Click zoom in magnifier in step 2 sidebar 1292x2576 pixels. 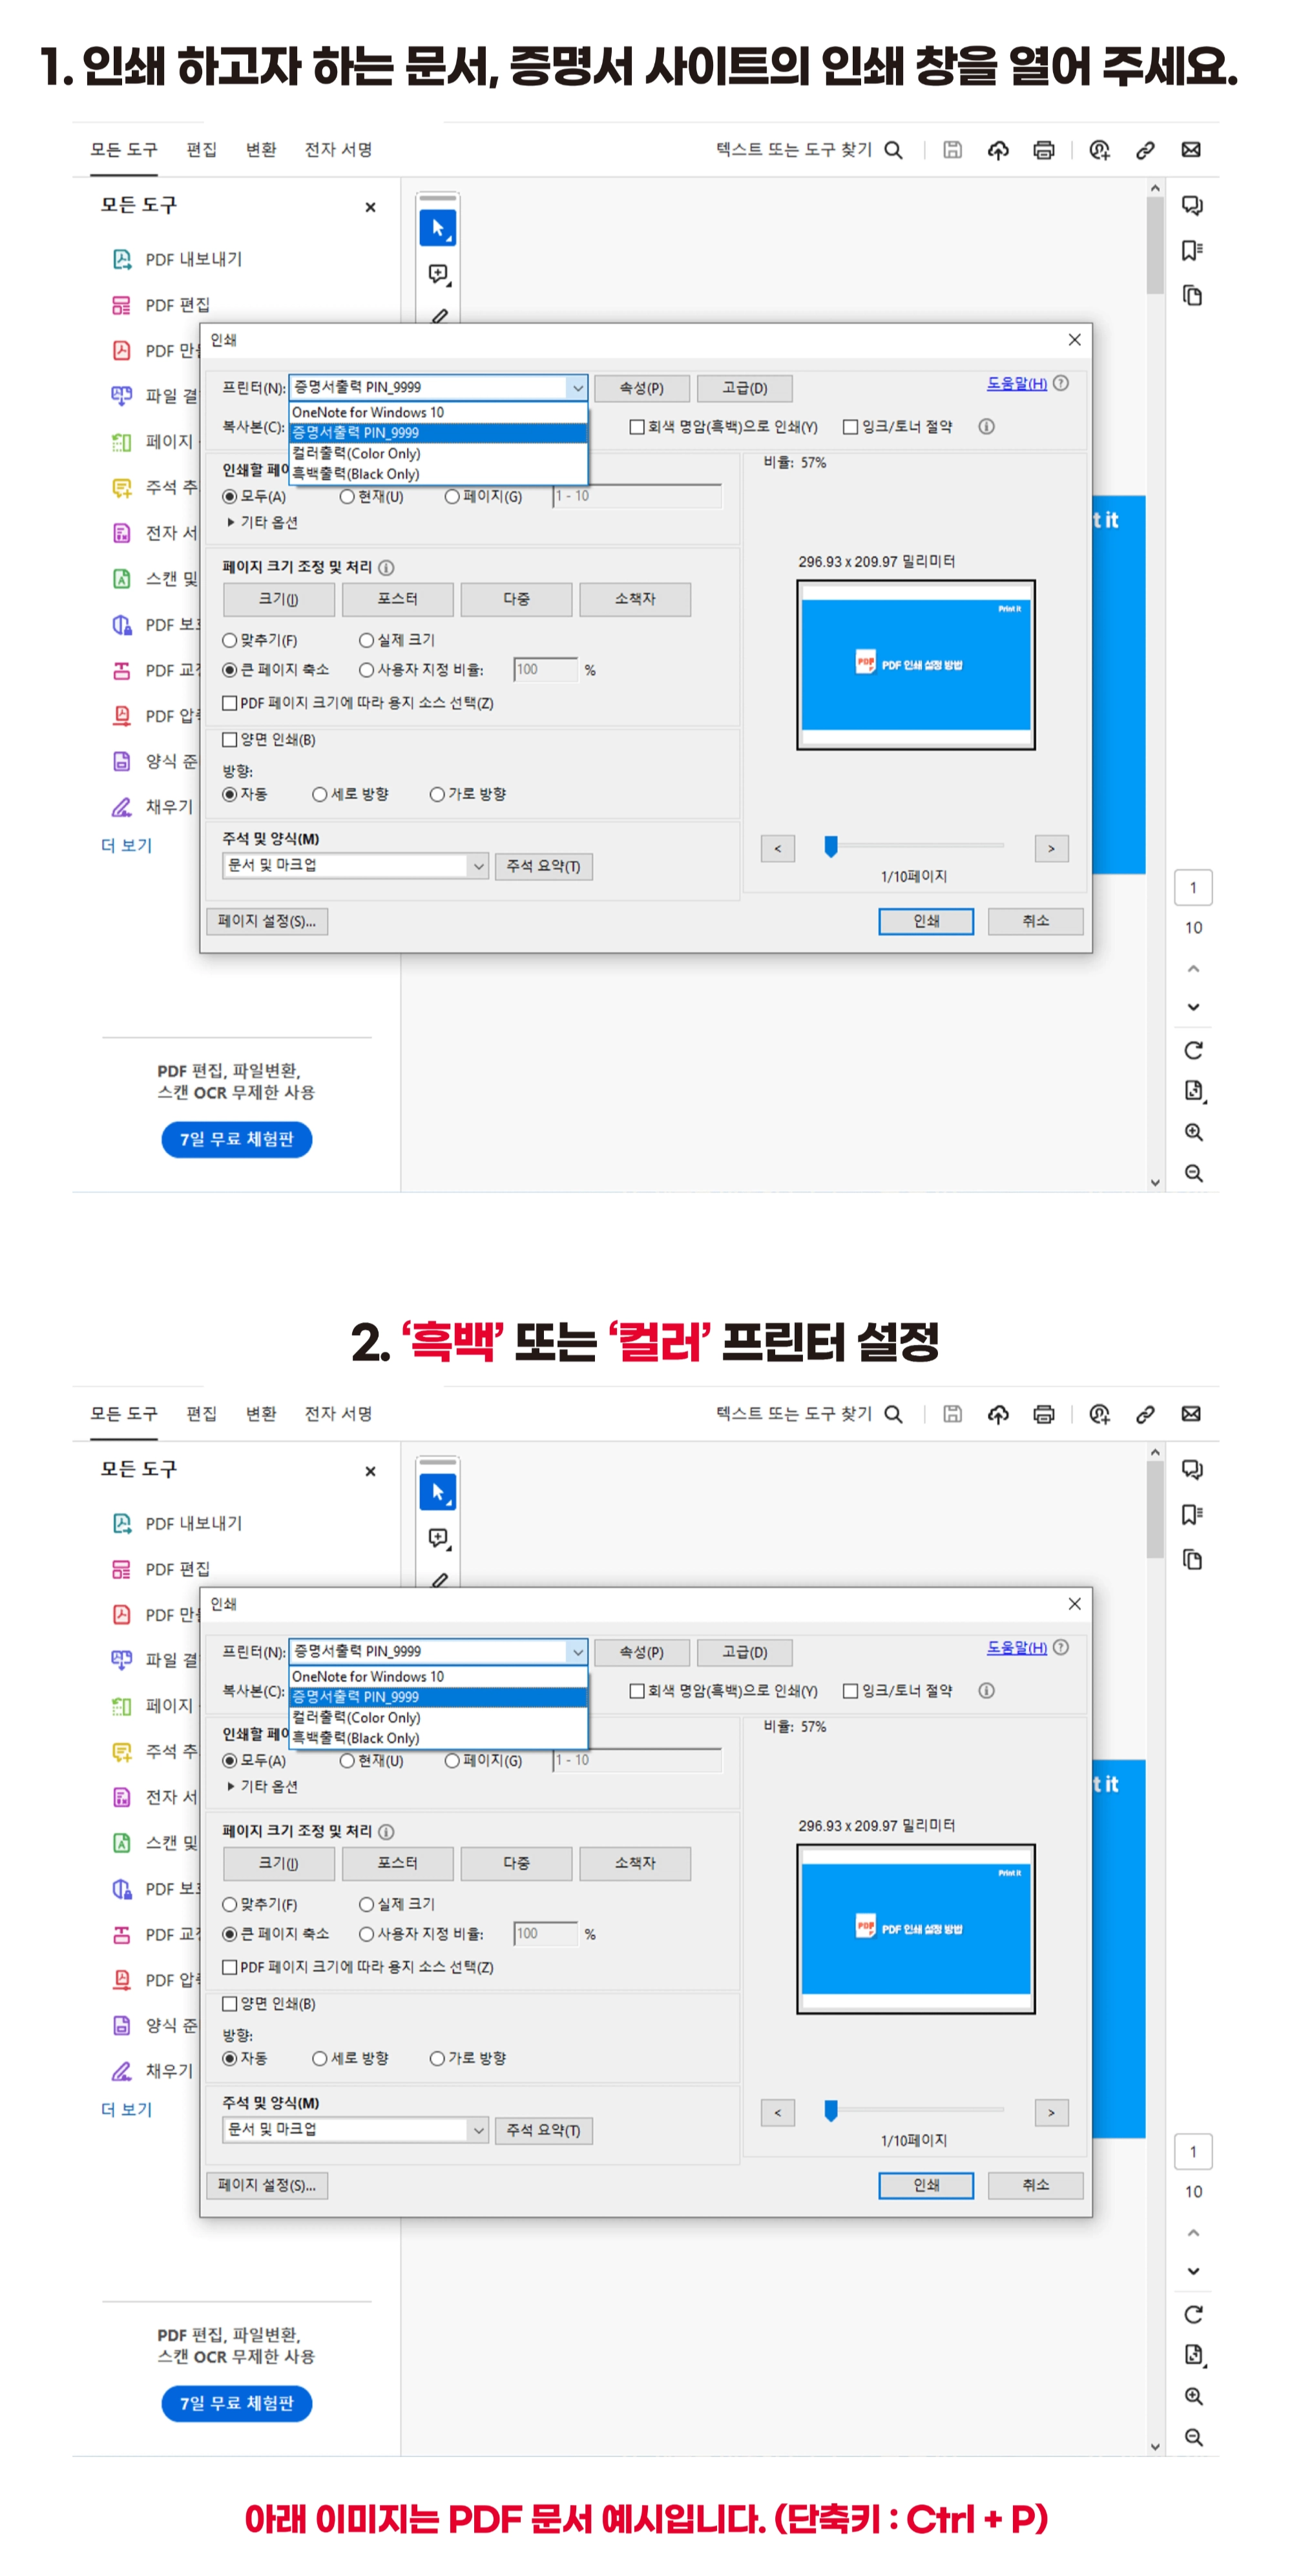[1193, 2396]
